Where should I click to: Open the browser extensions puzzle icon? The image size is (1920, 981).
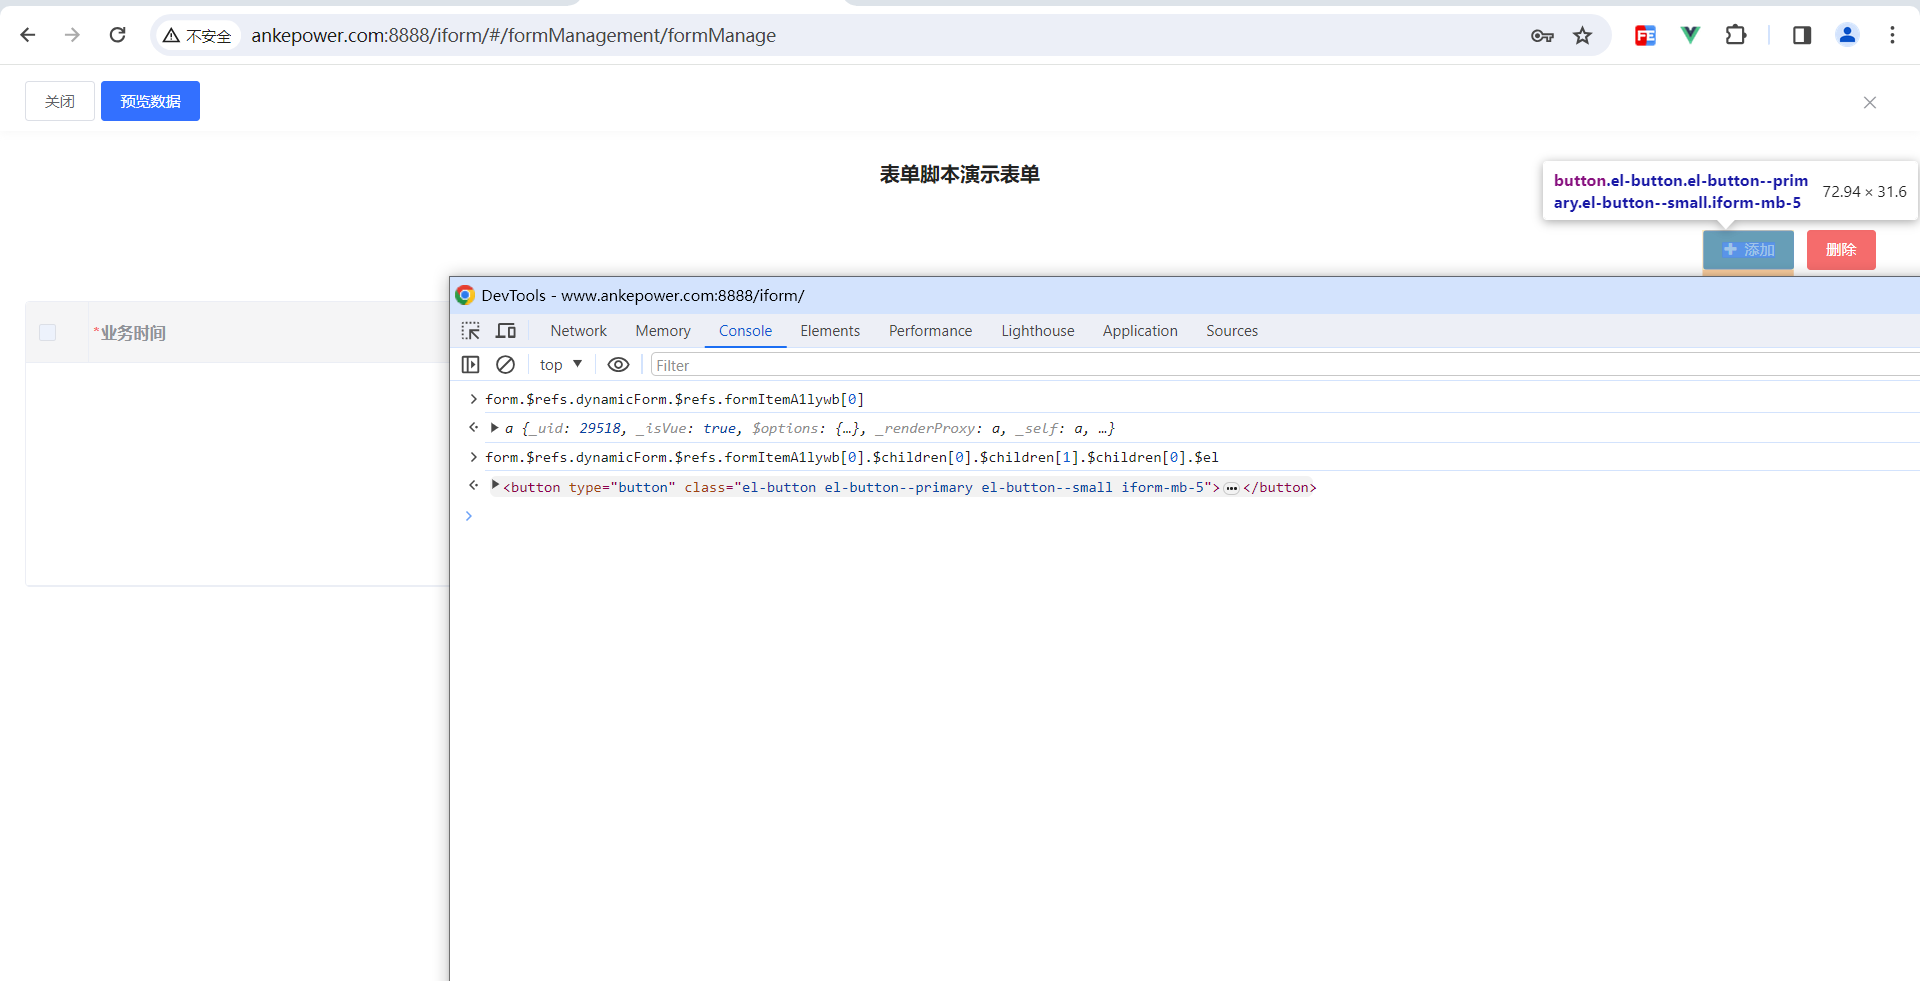[1736, 35]
